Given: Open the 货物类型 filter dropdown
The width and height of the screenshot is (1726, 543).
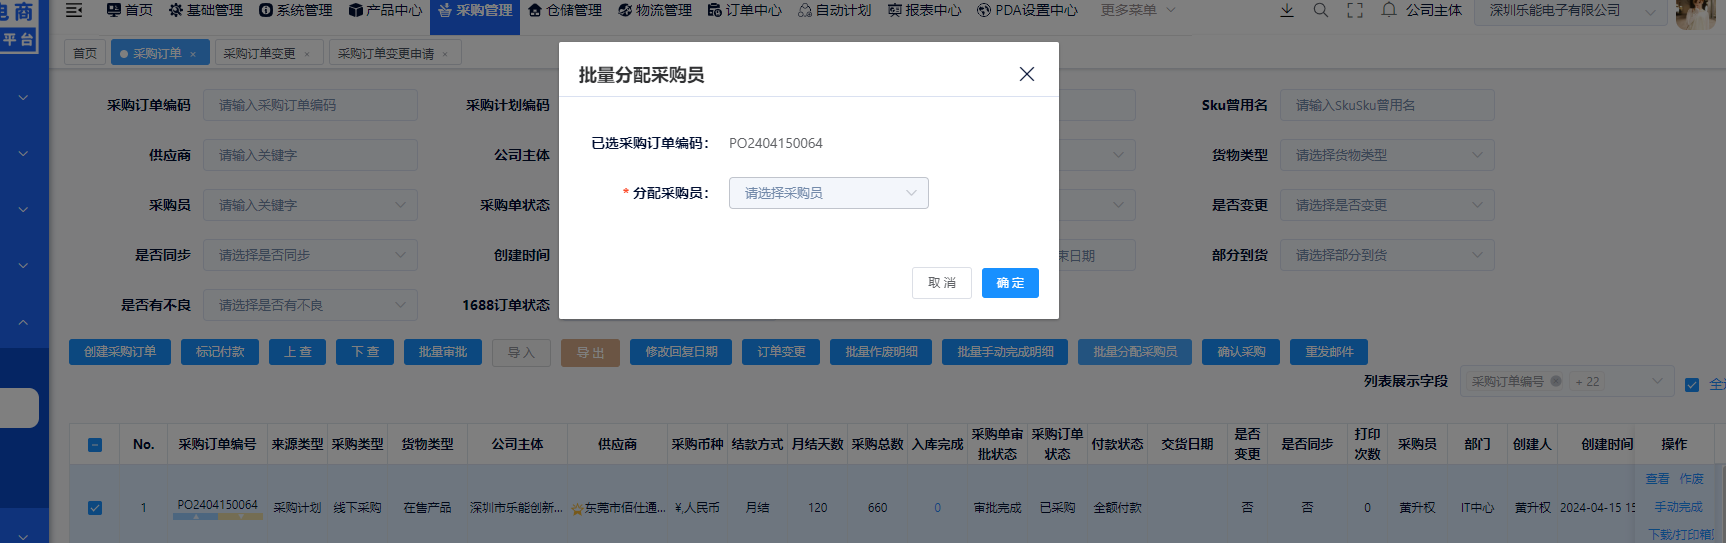Looking at the screenshot, I should [1387, 155].
